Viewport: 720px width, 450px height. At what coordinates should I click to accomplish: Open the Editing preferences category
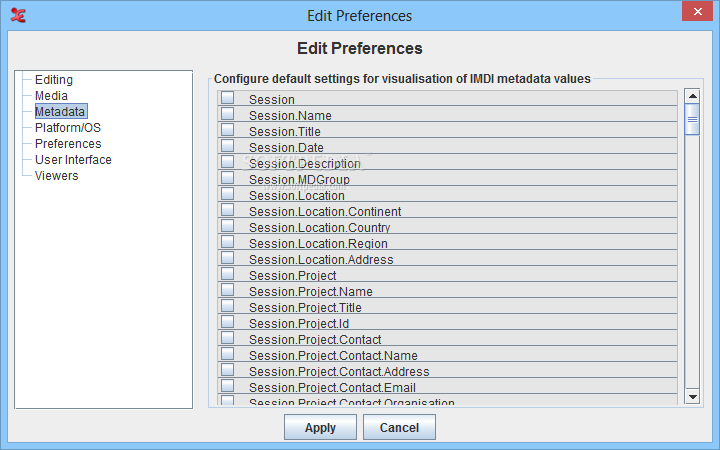(x=54, y=79)
